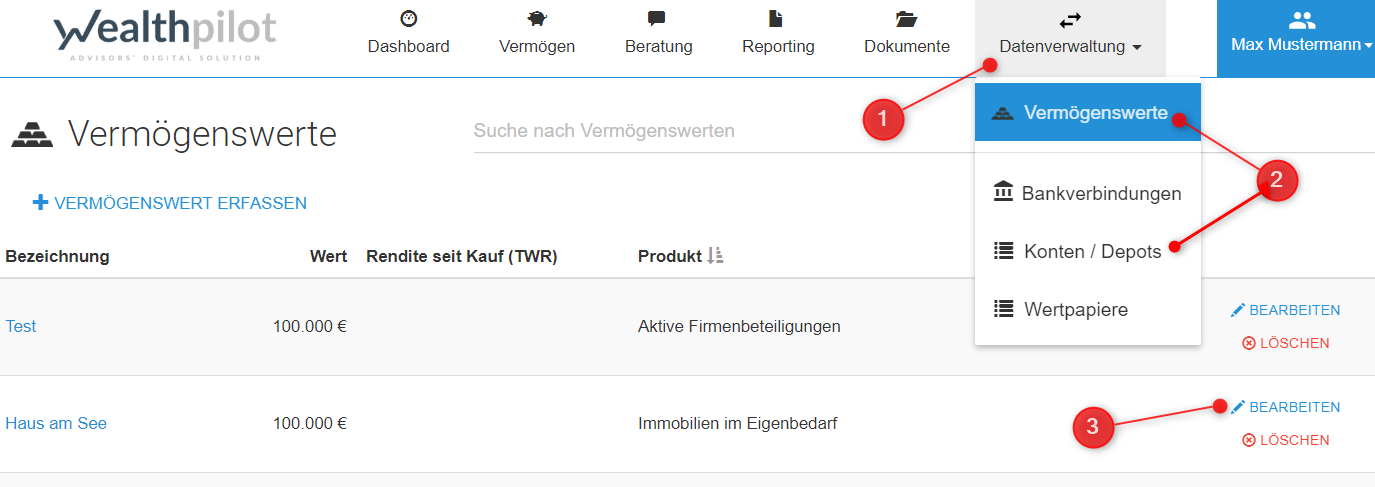Click the sort icon next to Produkt

[715, 256]
